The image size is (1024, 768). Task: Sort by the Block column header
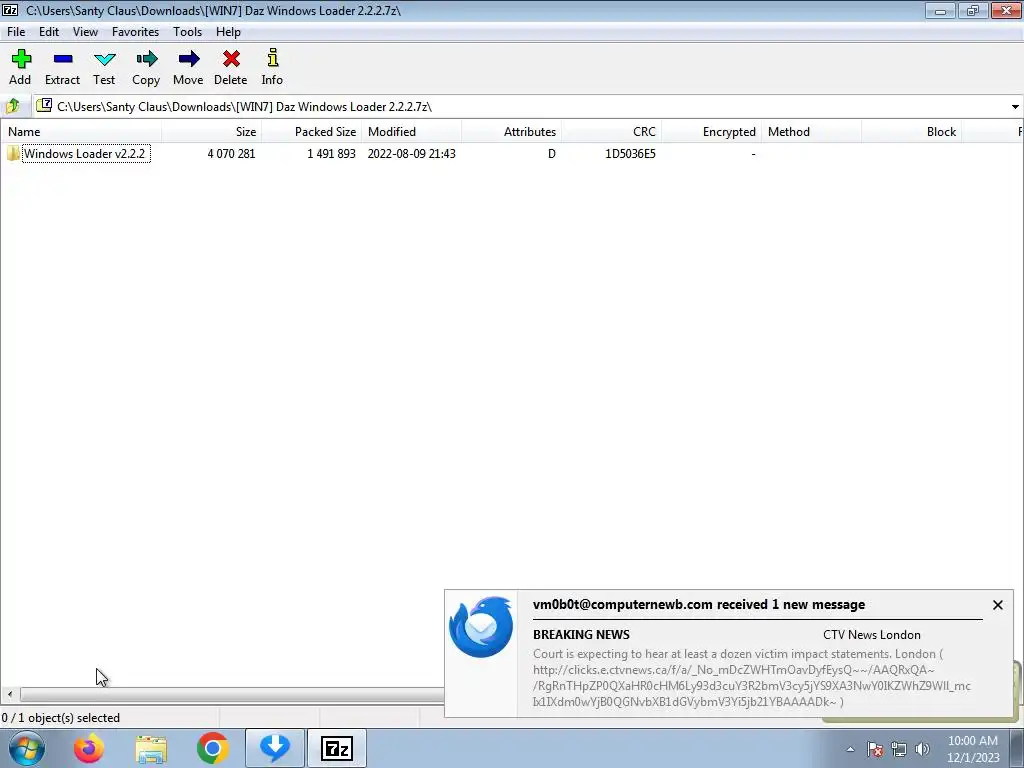pyautogui.click(x=911, y=131)
